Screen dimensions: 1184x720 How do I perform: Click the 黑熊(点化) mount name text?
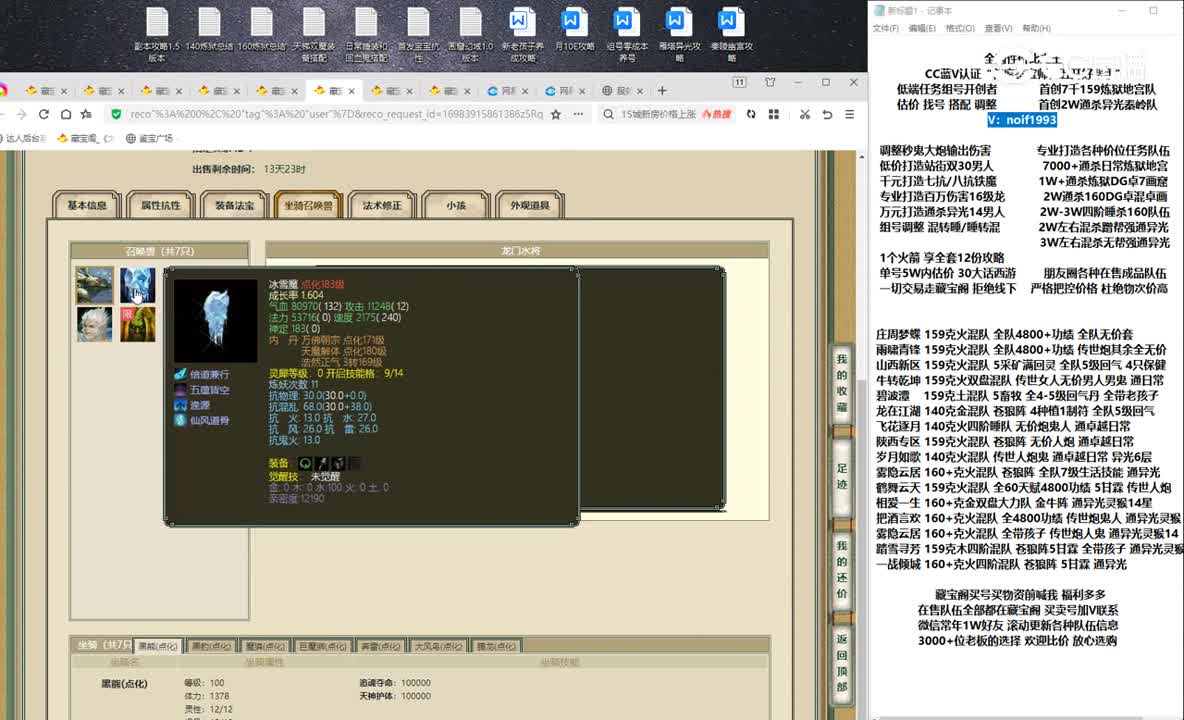pos(125,684)
